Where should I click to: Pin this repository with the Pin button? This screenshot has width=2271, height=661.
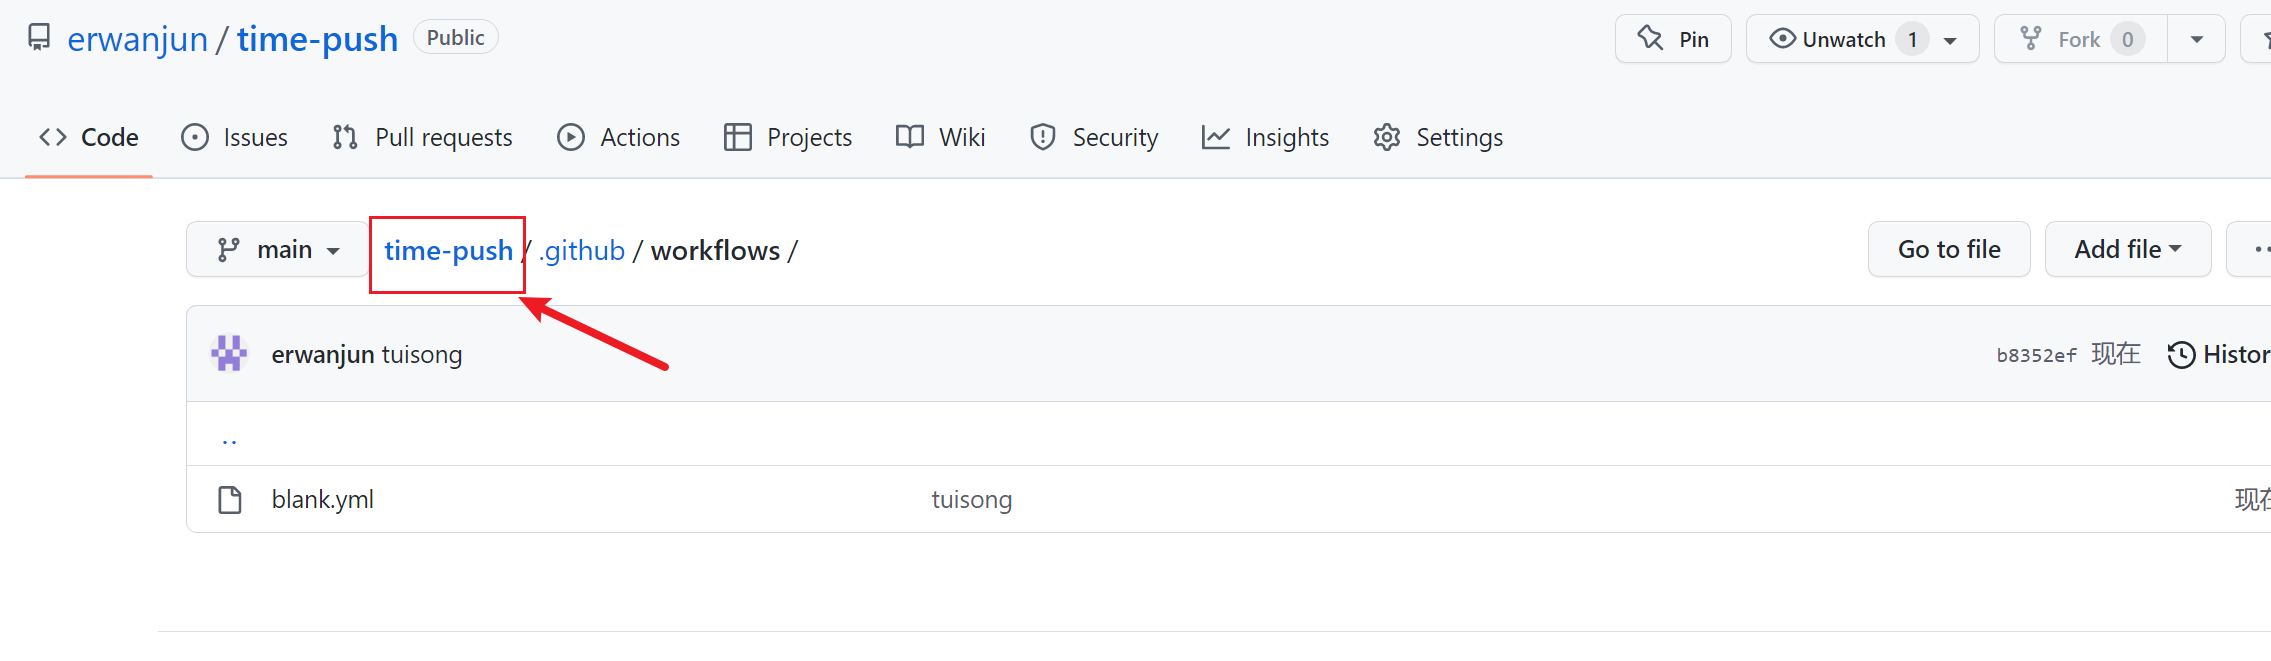pos(1673,39)
